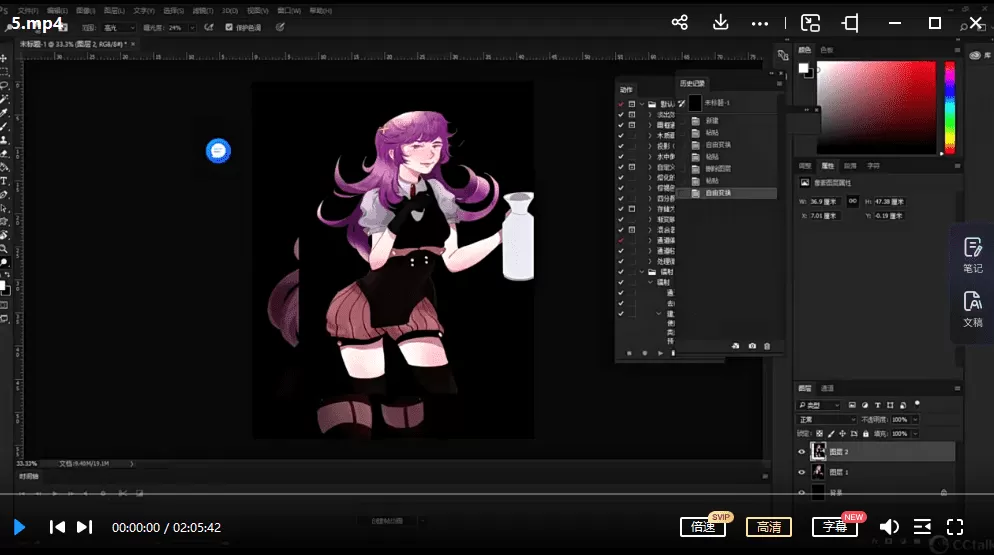The height and width of the screenshot is (555, 994).
Task: Enter fullscreen video mode
Action: pyautogui.click(x=955, y=527)
